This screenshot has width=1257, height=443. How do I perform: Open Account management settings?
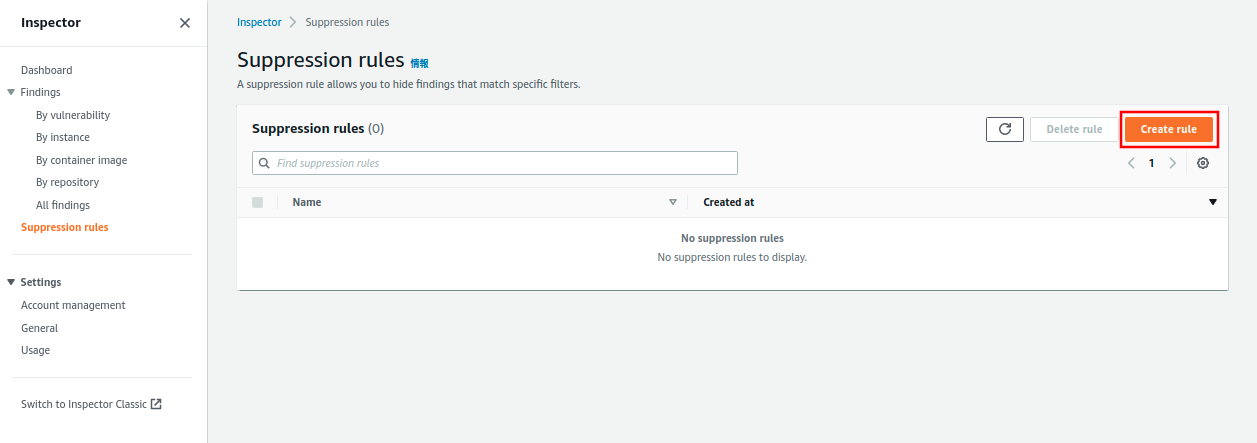click(73, 305)
